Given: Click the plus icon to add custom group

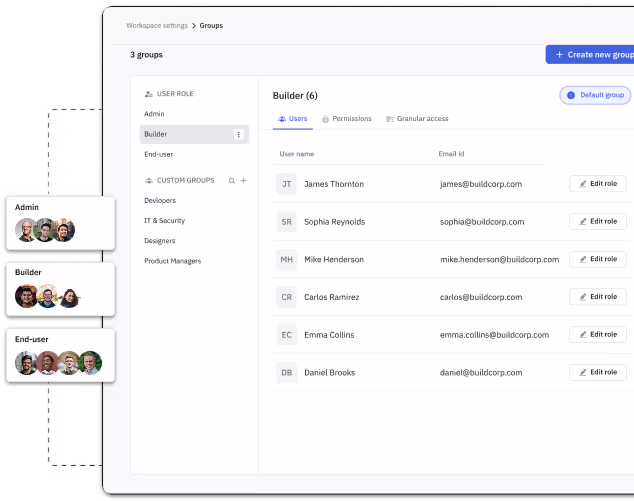Looking at the screenshot, I should (x=244, y=181).
